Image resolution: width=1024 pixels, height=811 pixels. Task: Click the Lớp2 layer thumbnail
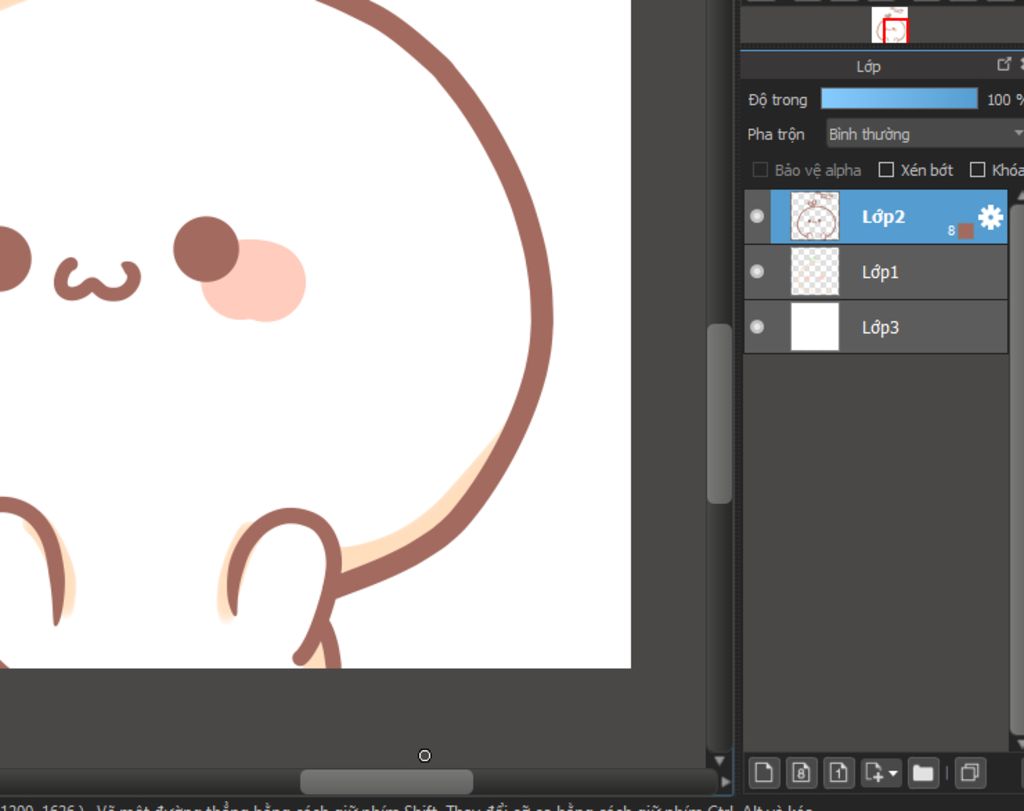815,216
